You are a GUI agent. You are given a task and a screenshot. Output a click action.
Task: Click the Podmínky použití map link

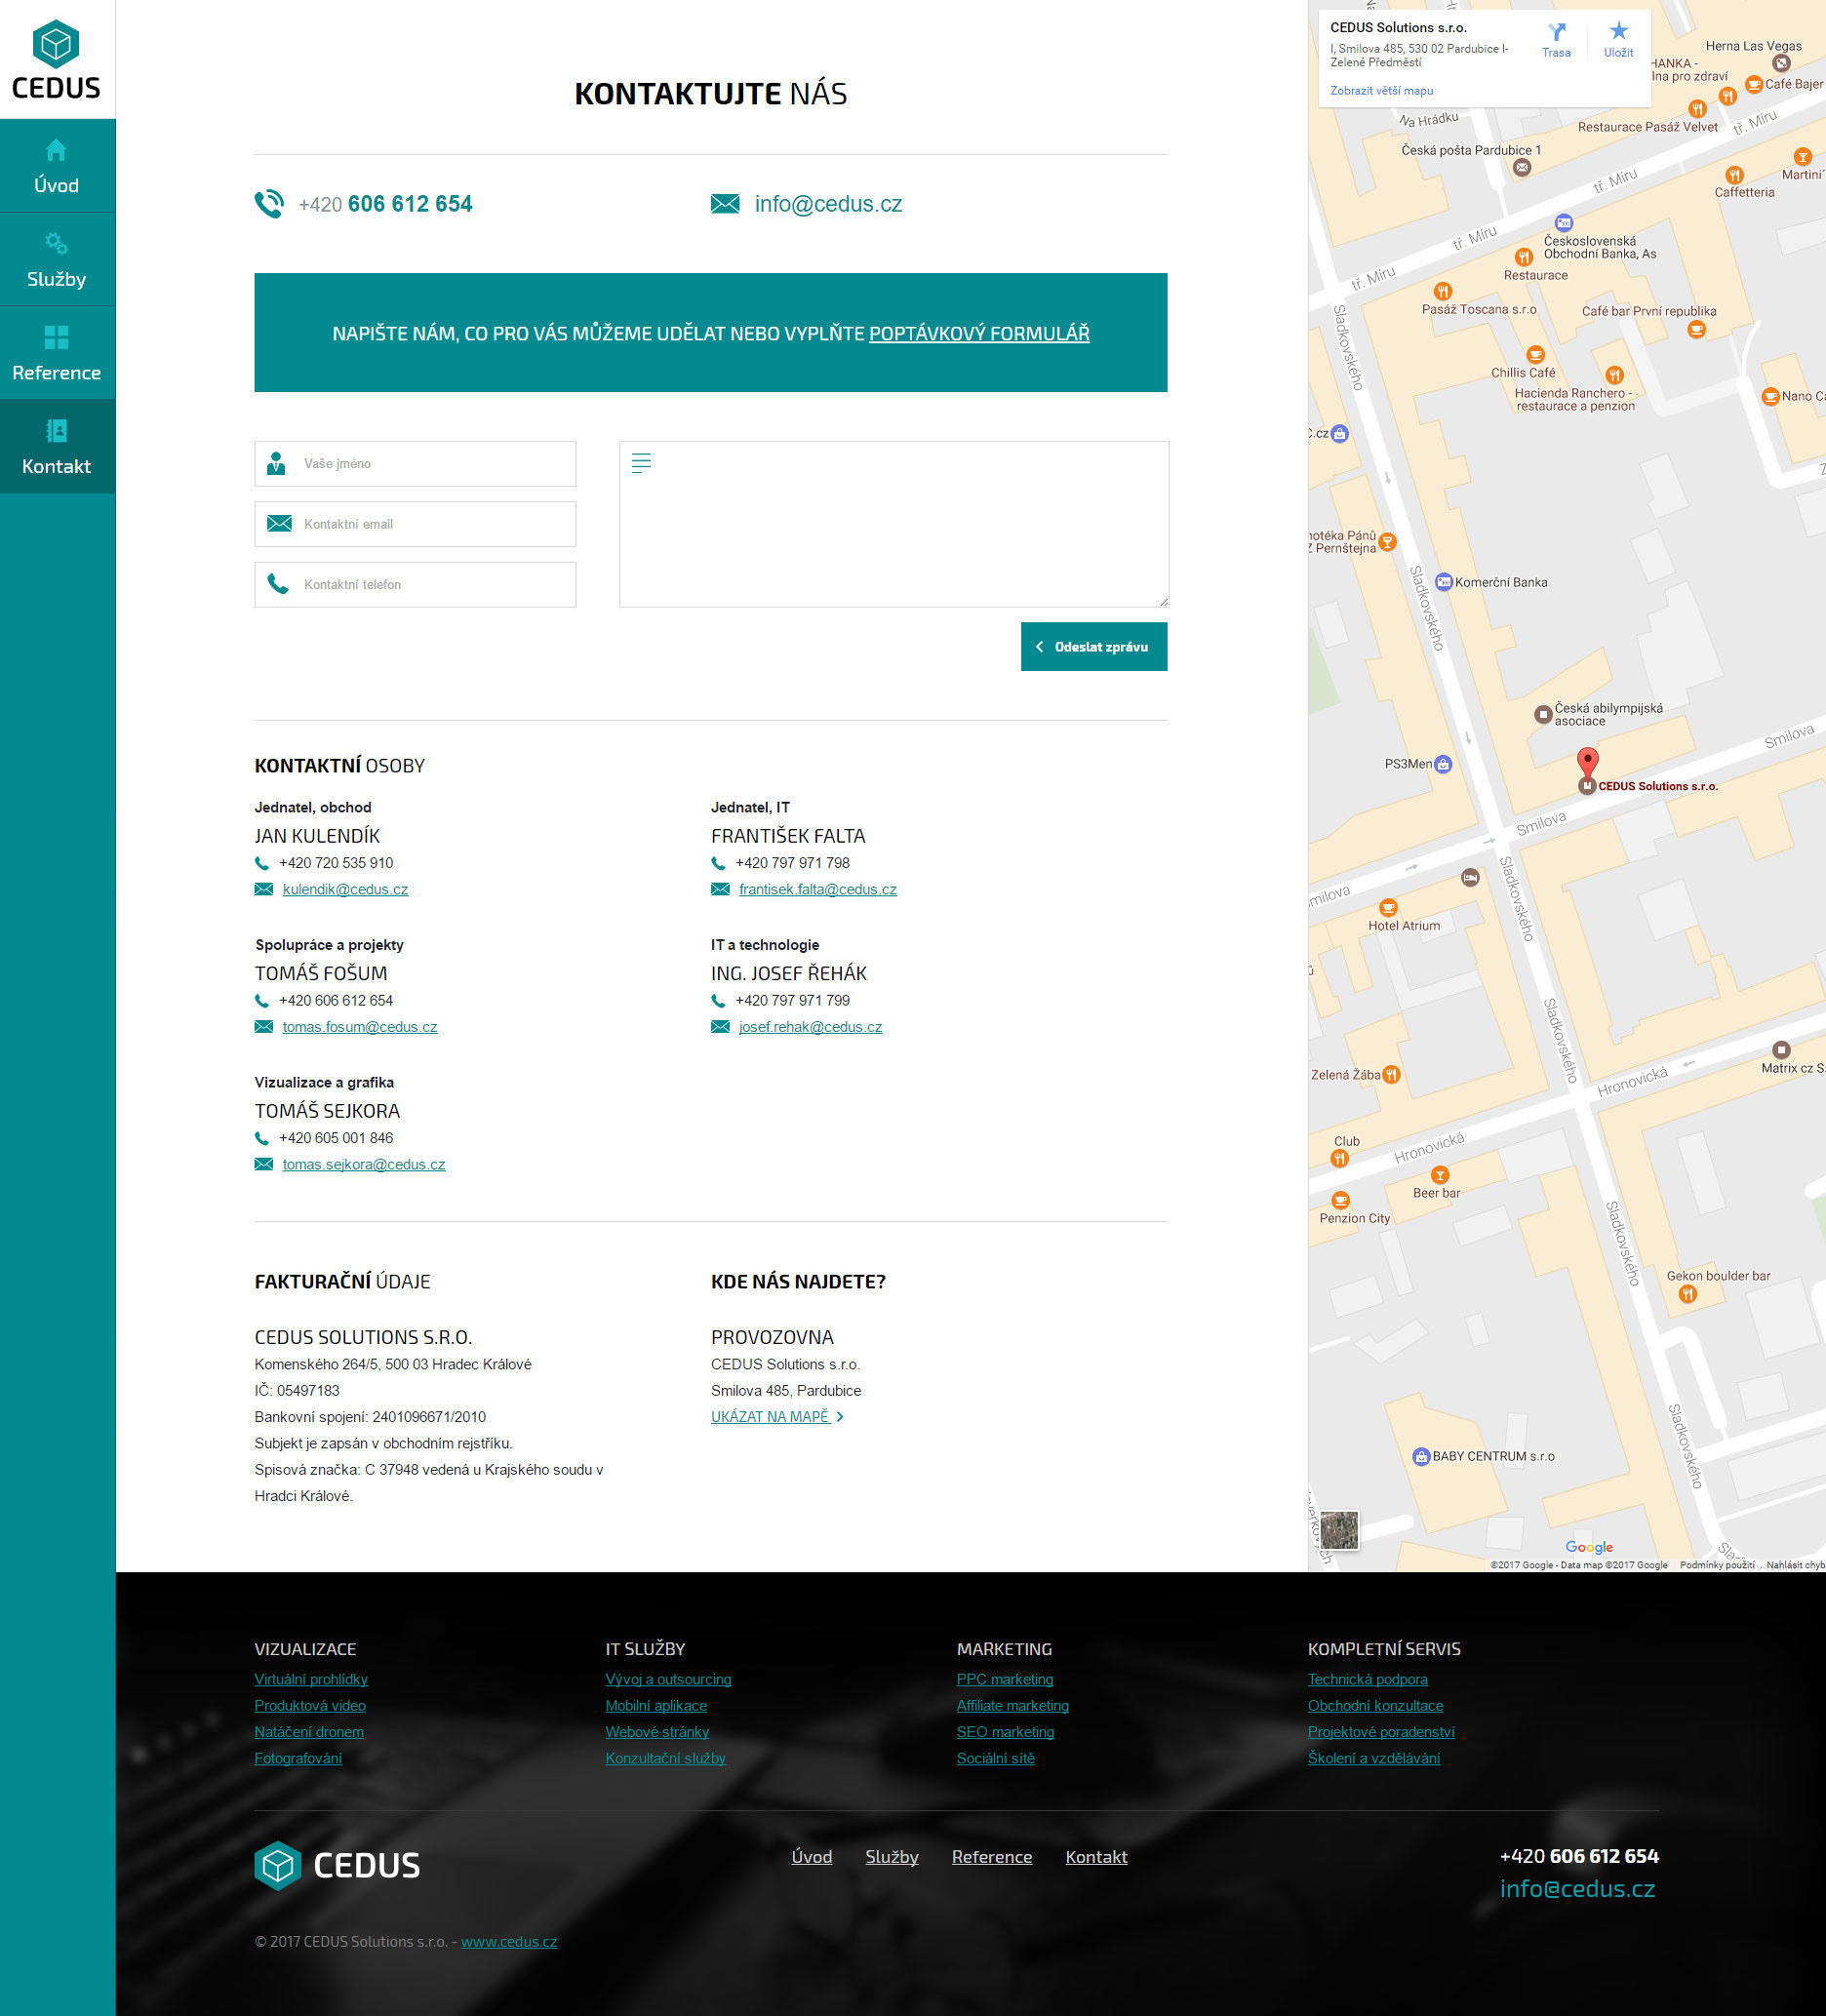click(x=1717, y=1565)
